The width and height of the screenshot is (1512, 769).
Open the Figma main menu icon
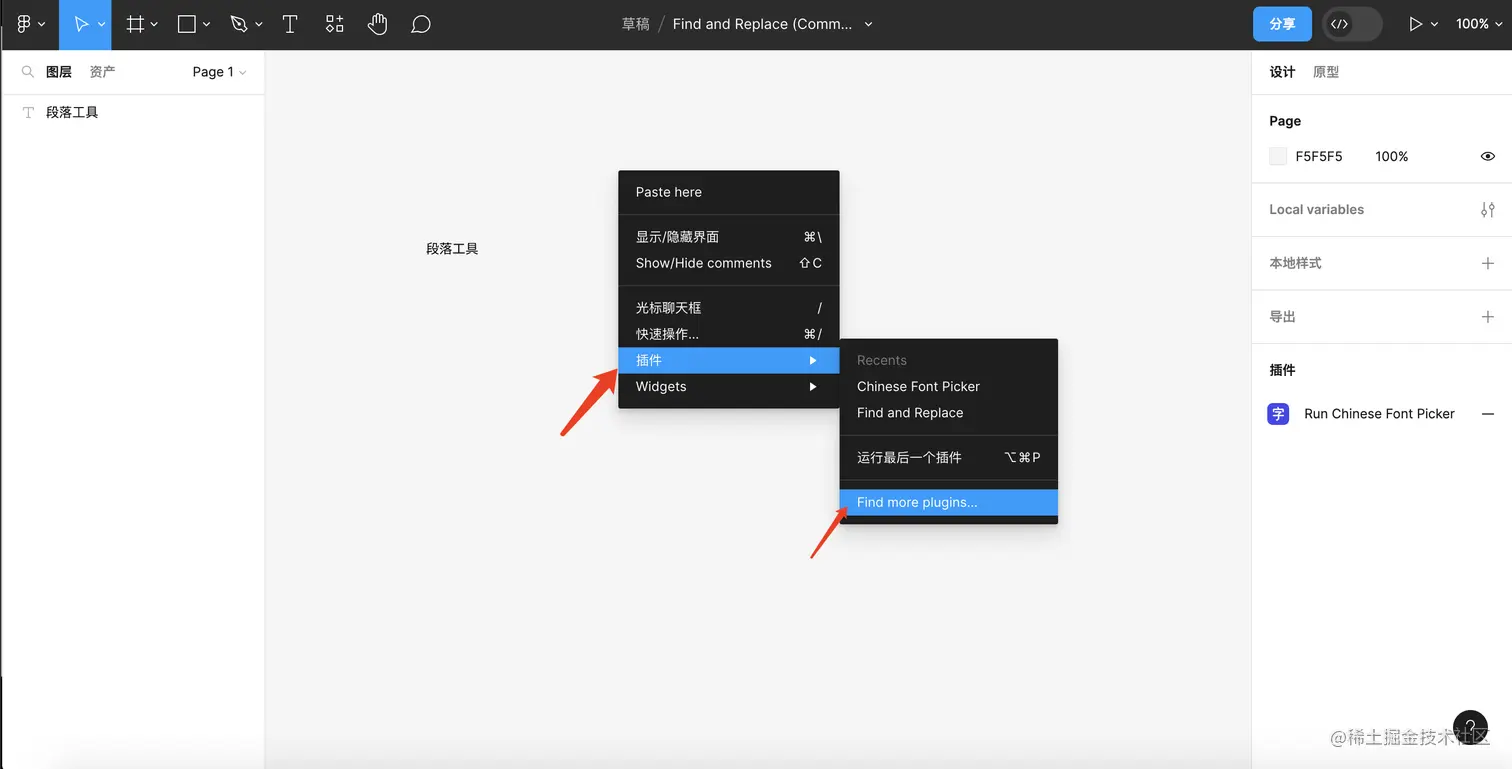click(x=24, y=24)
